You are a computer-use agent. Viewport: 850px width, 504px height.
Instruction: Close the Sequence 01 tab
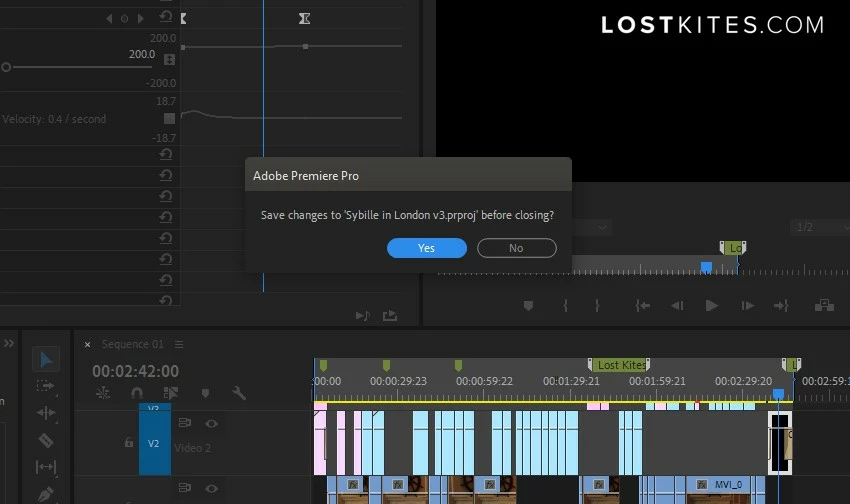87,345
